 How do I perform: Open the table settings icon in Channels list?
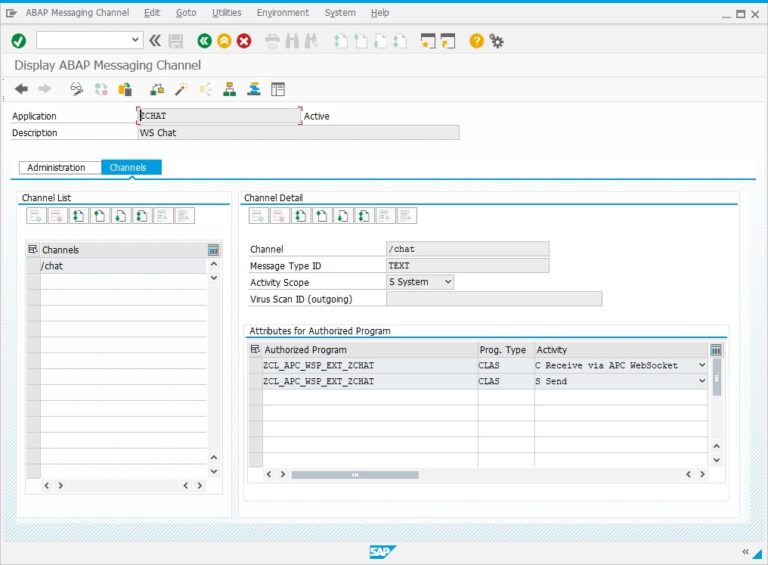pyautogui.click(x=213, y=249)
